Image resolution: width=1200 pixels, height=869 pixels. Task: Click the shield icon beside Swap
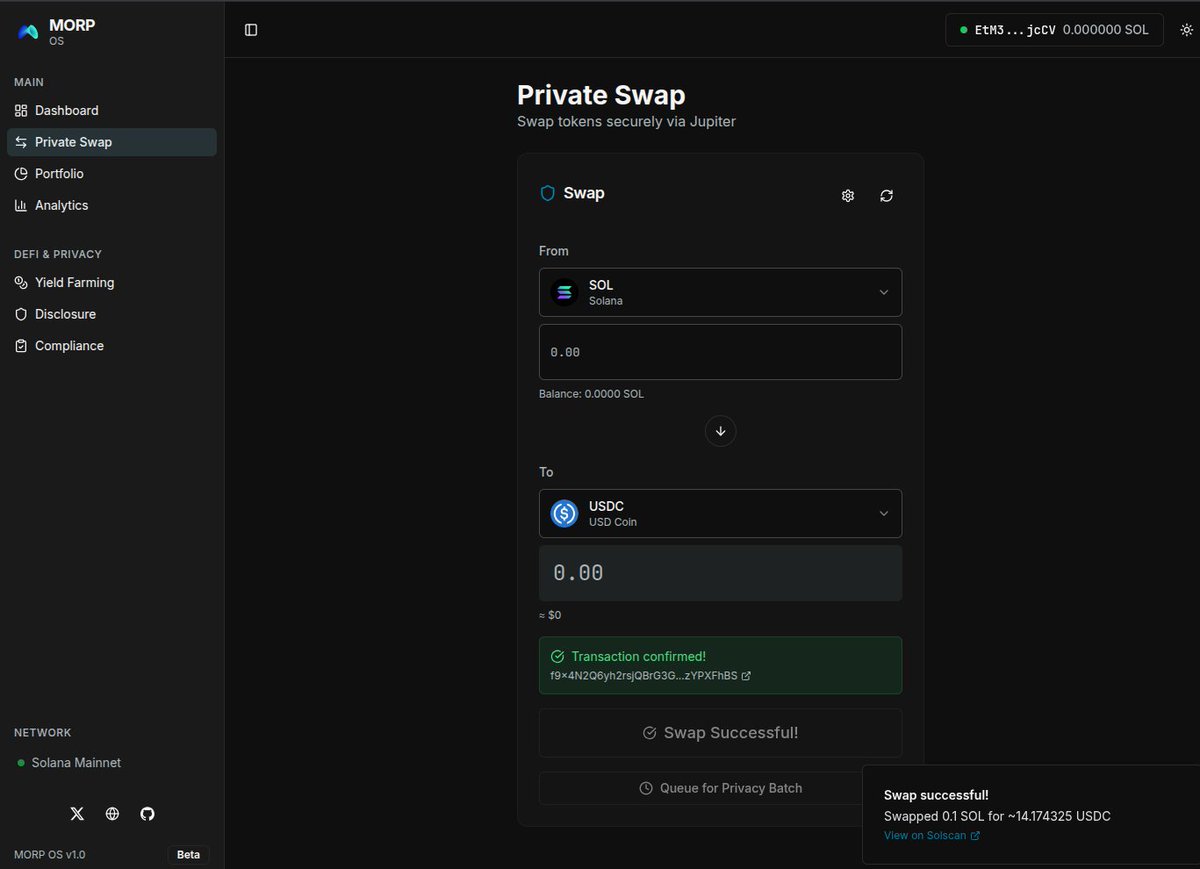tap(547, 193)
